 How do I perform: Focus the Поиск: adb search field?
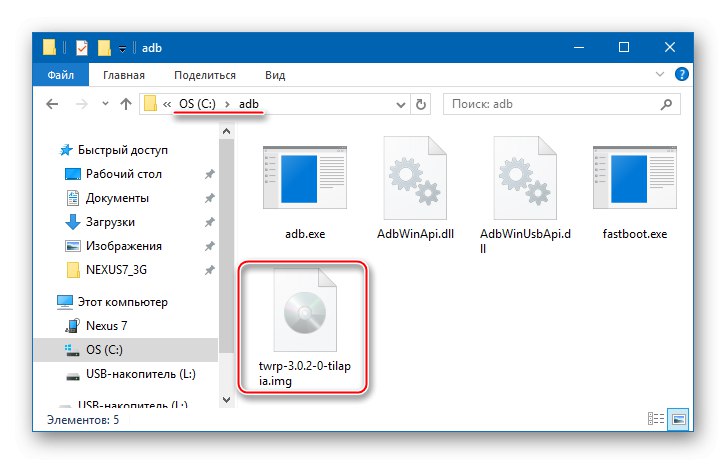click(x=553, y=104)
